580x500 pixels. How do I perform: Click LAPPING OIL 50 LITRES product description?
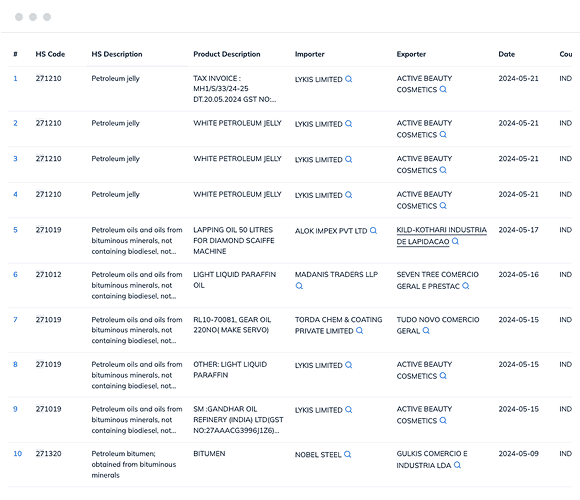coord(234,240)
